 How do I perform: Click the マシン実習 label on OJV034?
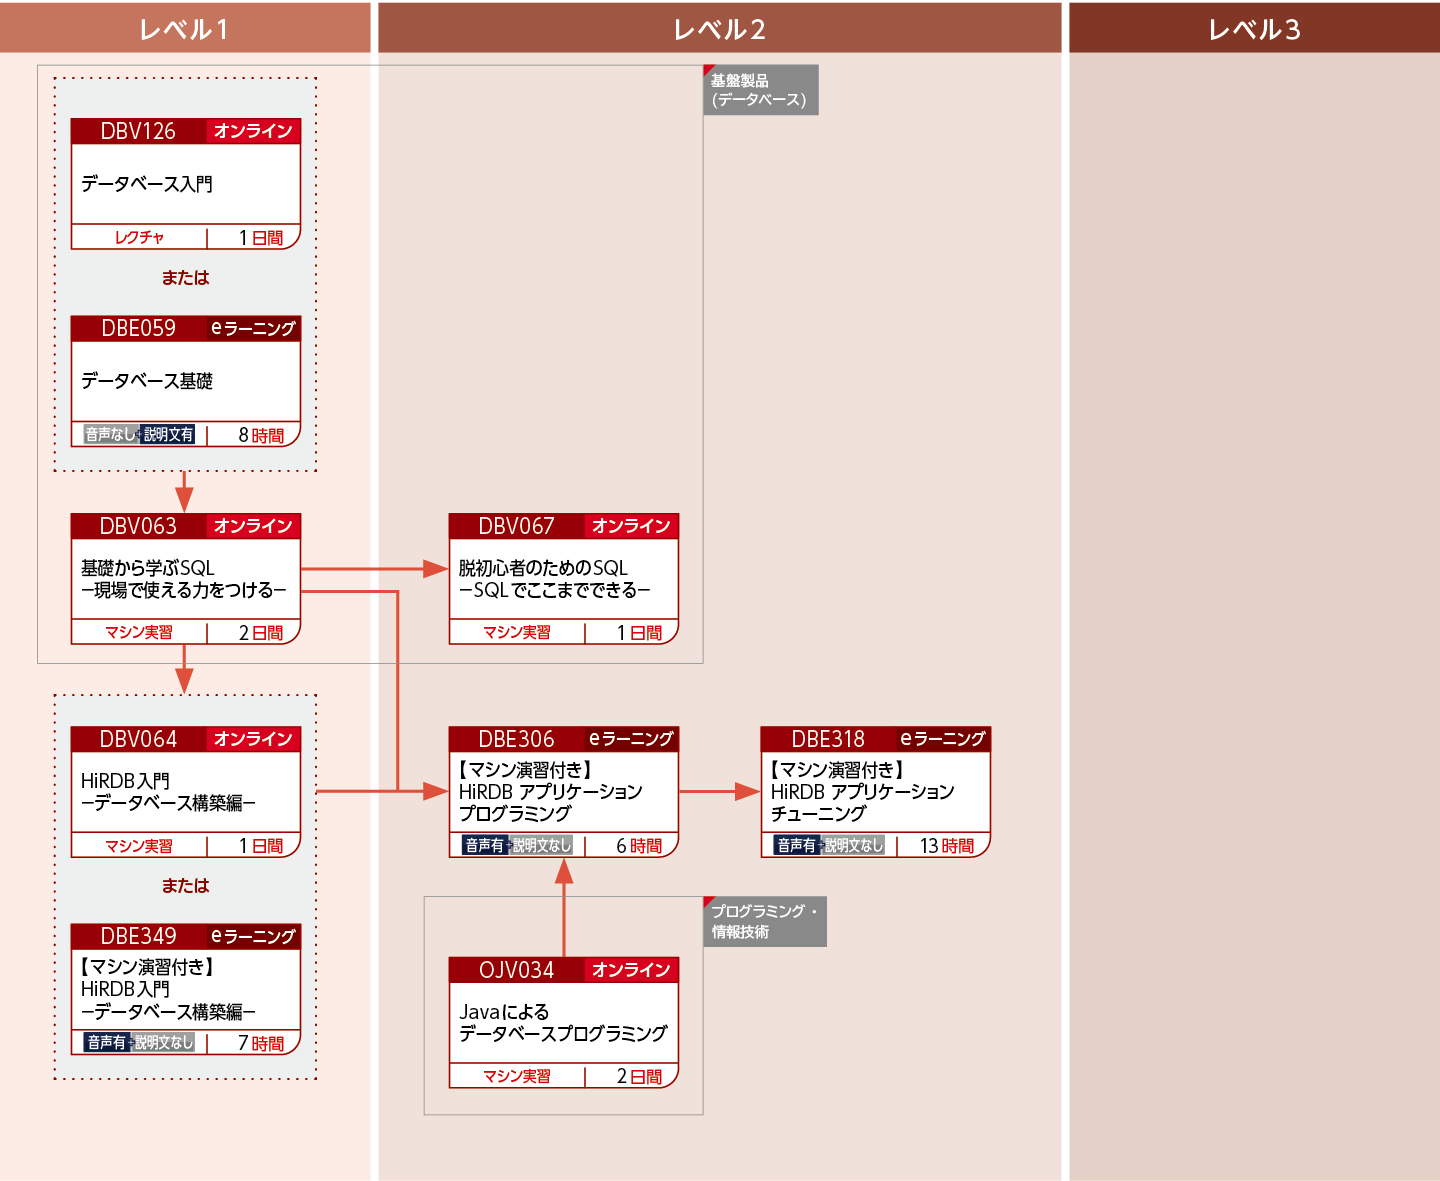tap(517, 1076)
